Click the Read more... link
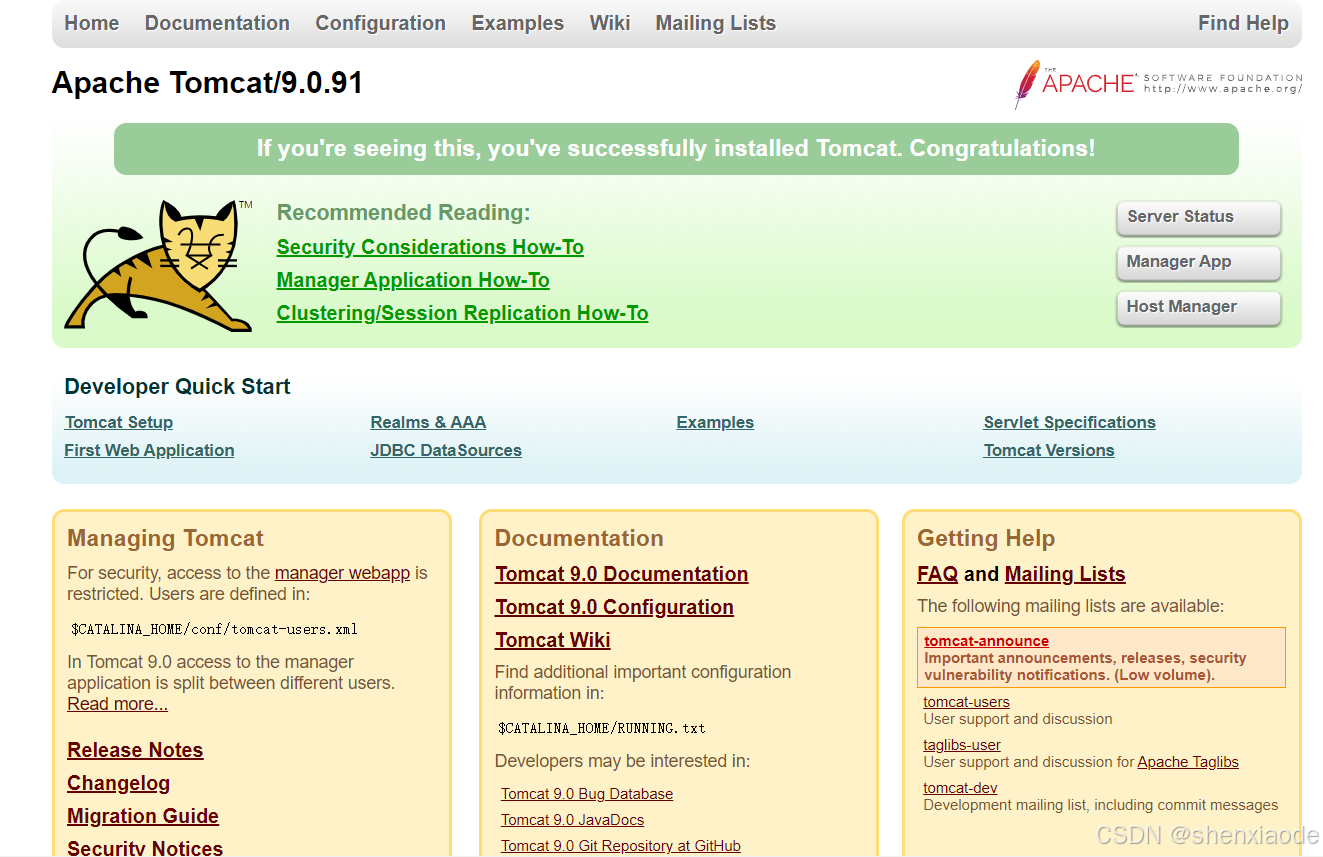1323x857 pixels. pos(117,704)
